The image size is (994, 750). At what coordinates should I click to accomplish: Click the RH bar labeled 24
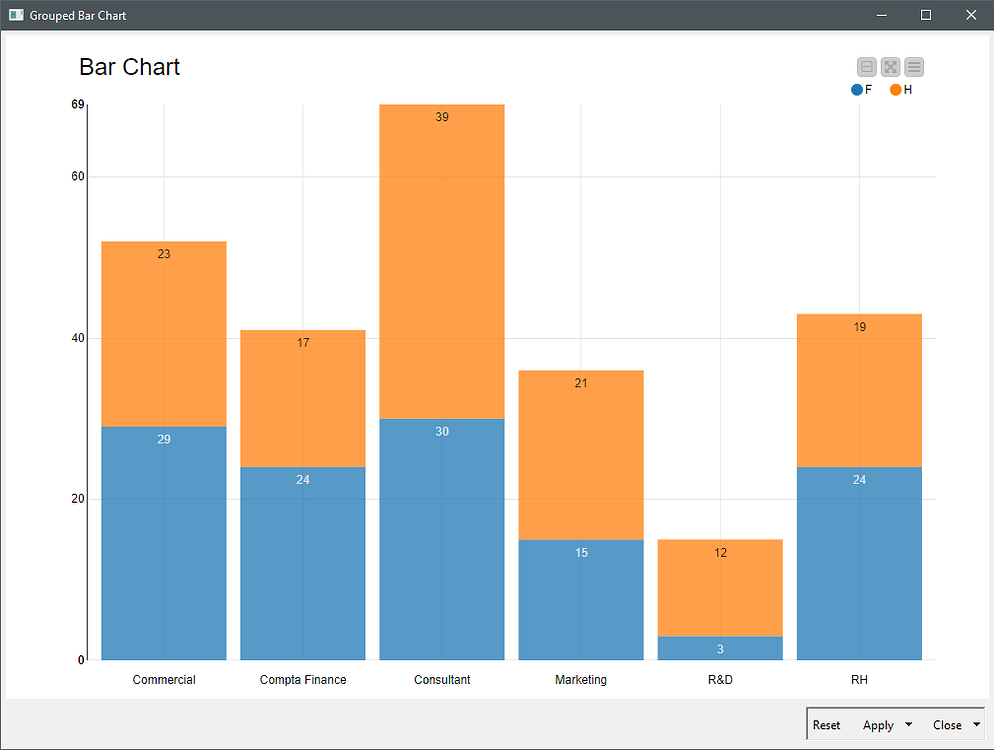point(858,560)
